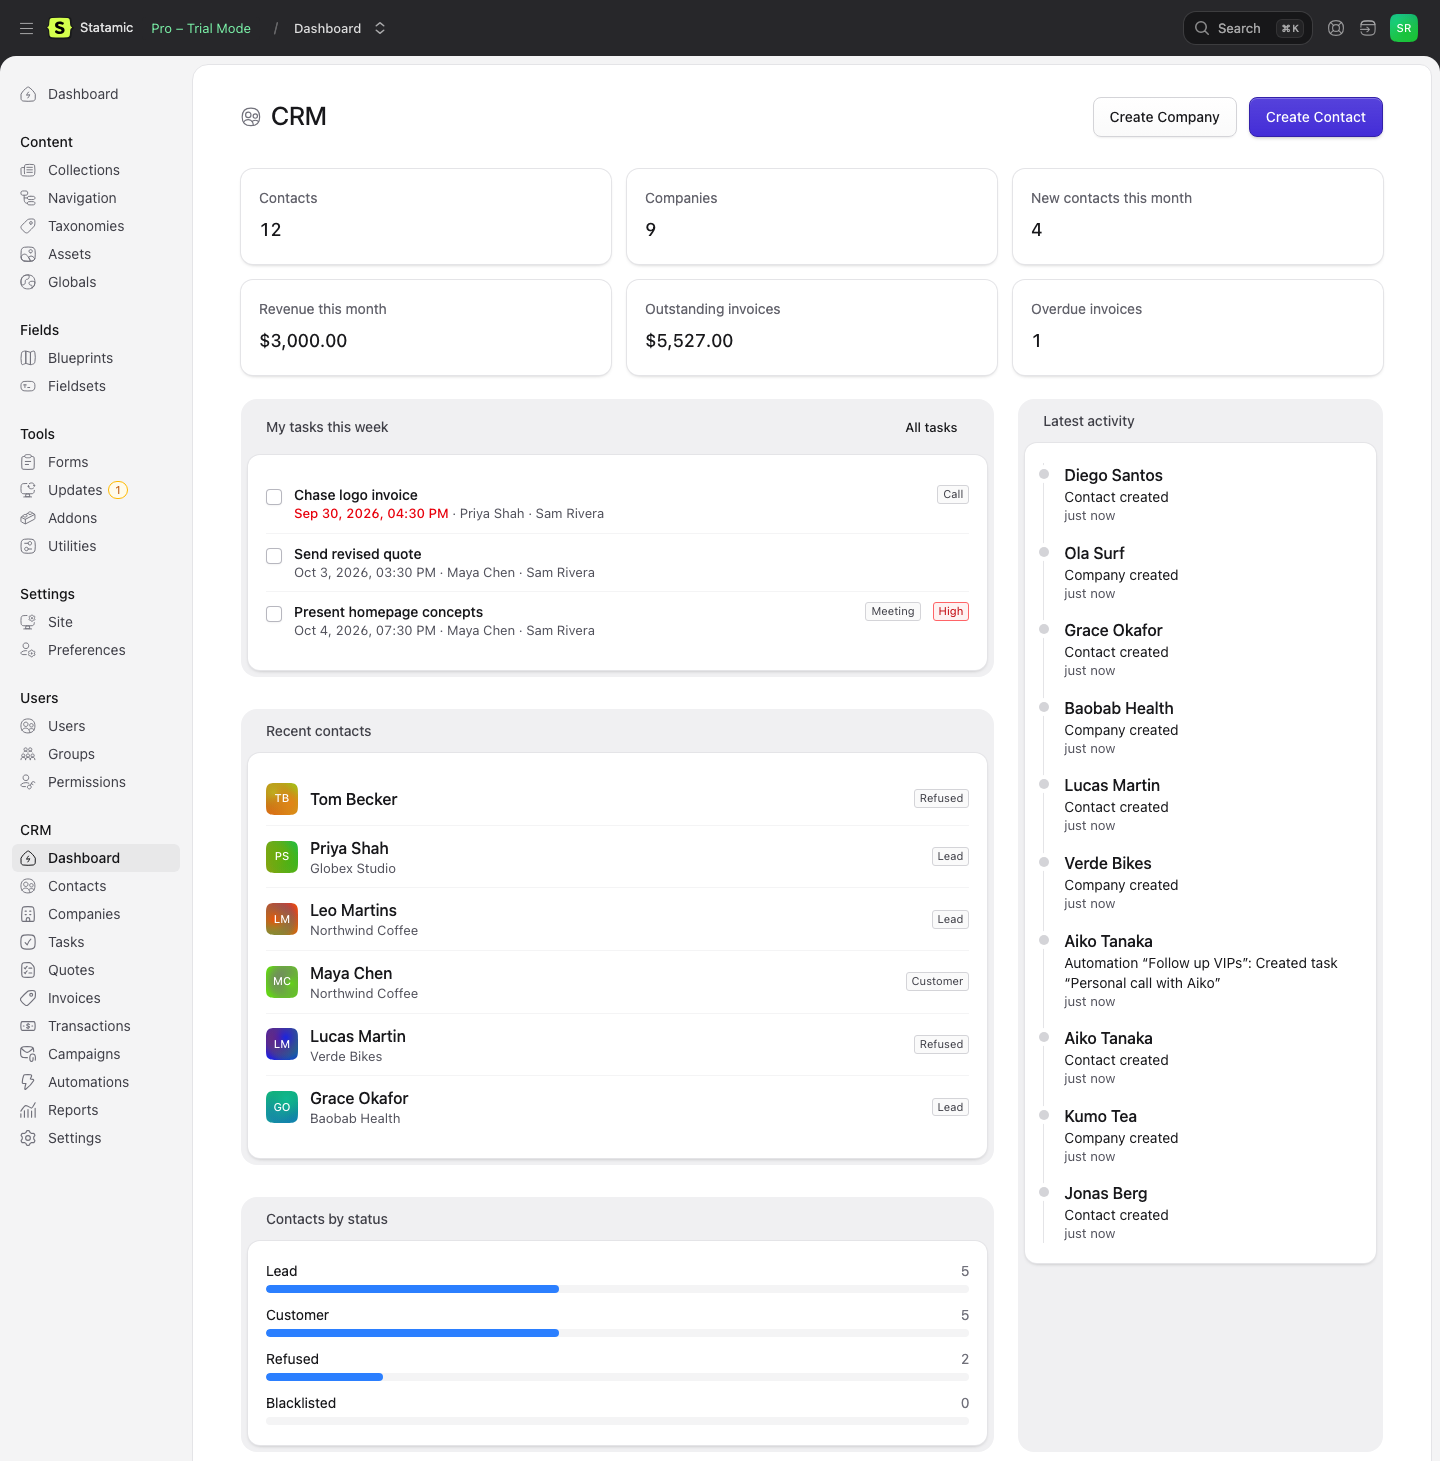The height and width of the screenshot is (1461, 1440).
Task: Click the Create Company button
Action: point(1164,117)
